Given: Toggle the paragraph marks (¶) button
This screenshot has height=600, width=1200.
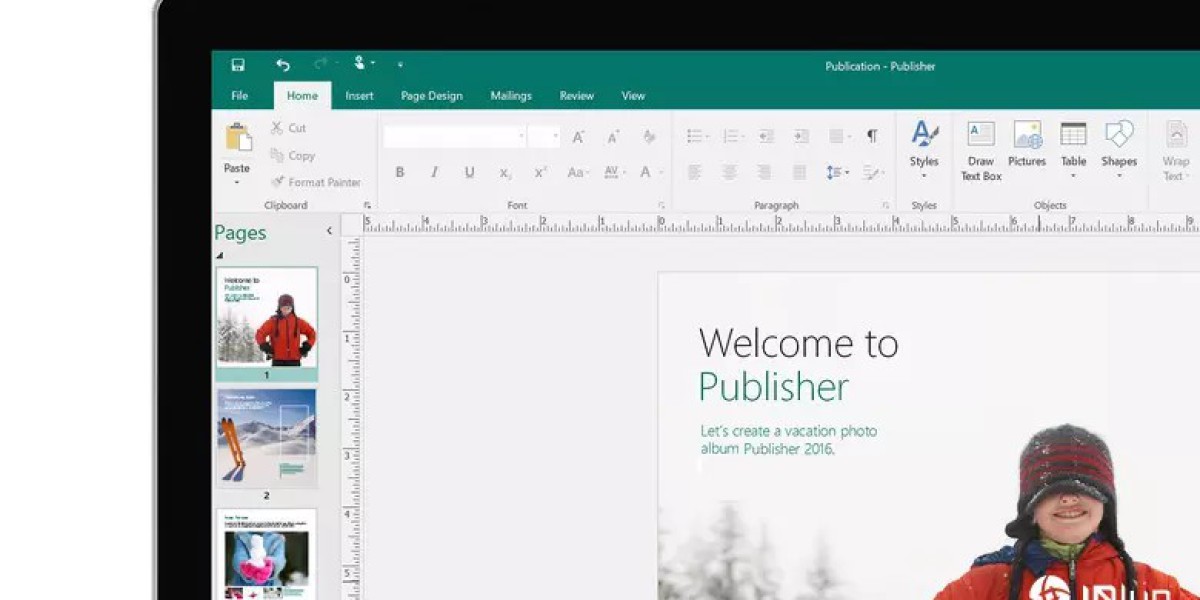Looking at the screenshot, I should point(871,136).
